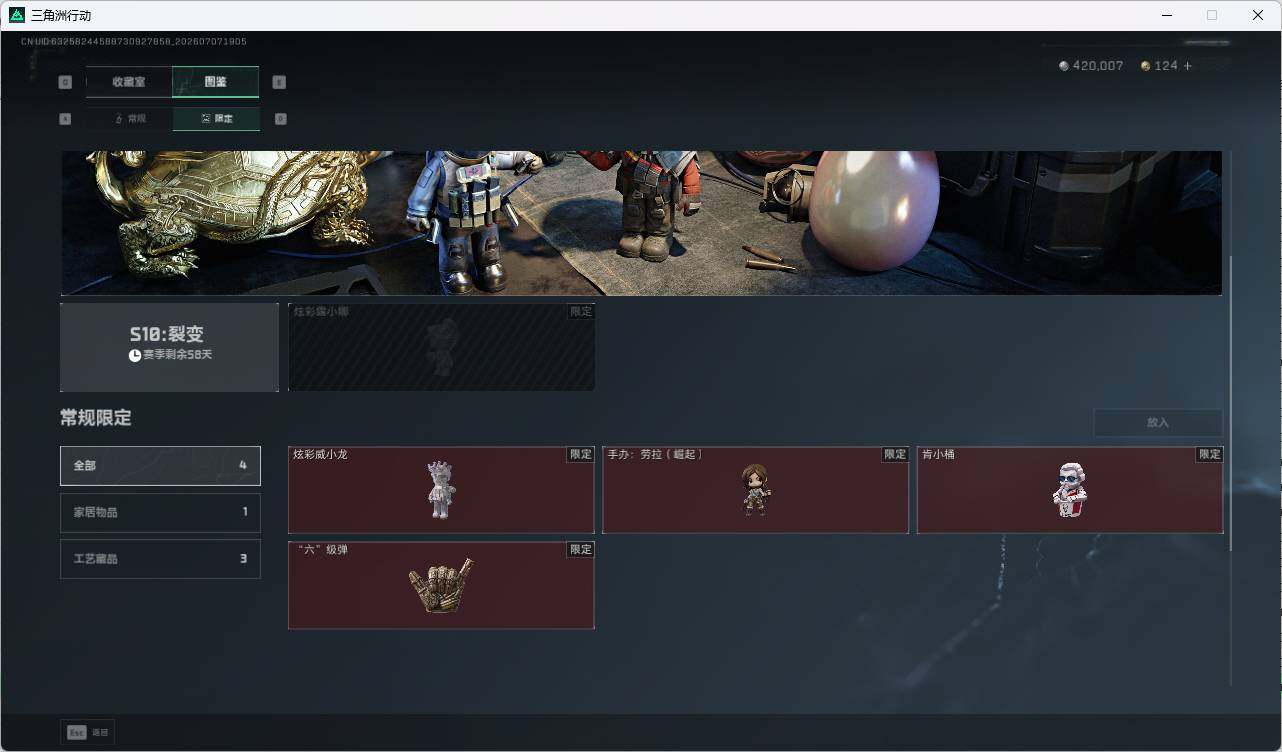Open the locked 炫彩露小娜 card
The height and width of the screenshot is (752, 1282).
(x=441, y=347)
